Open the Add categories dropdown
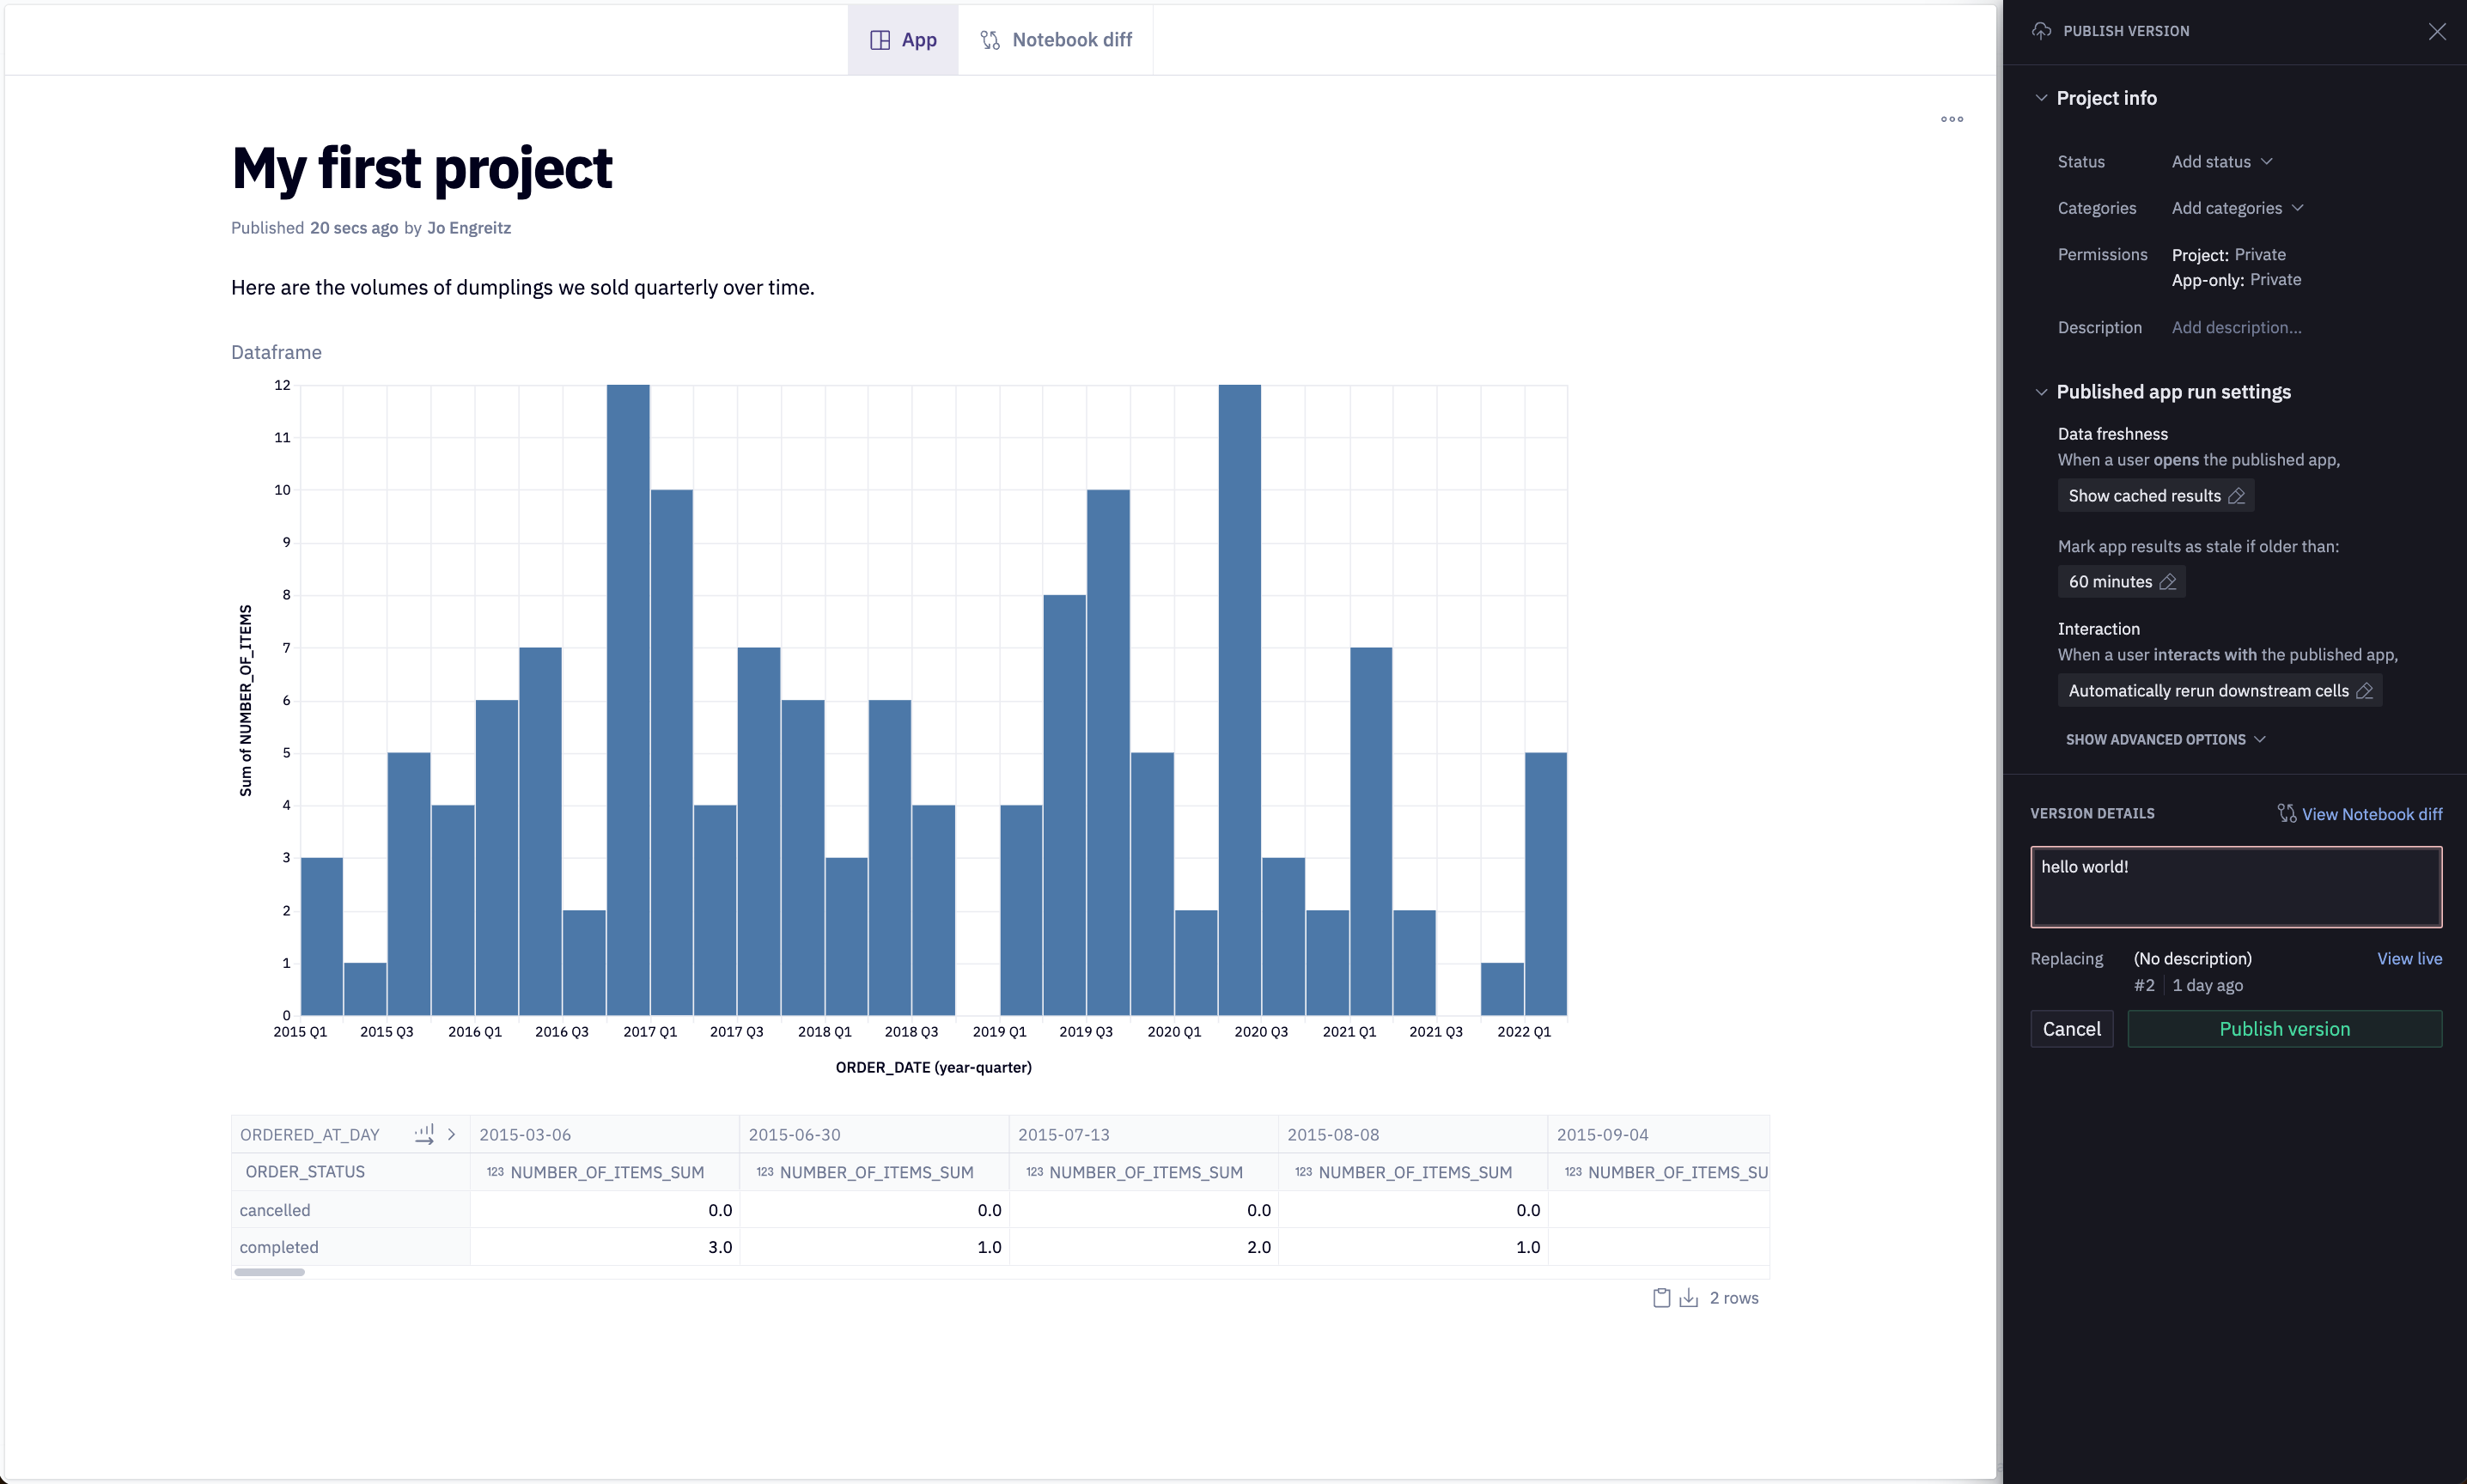Image resolution: width=2467 pixels, height=1484 pixels. [2237, 208]
